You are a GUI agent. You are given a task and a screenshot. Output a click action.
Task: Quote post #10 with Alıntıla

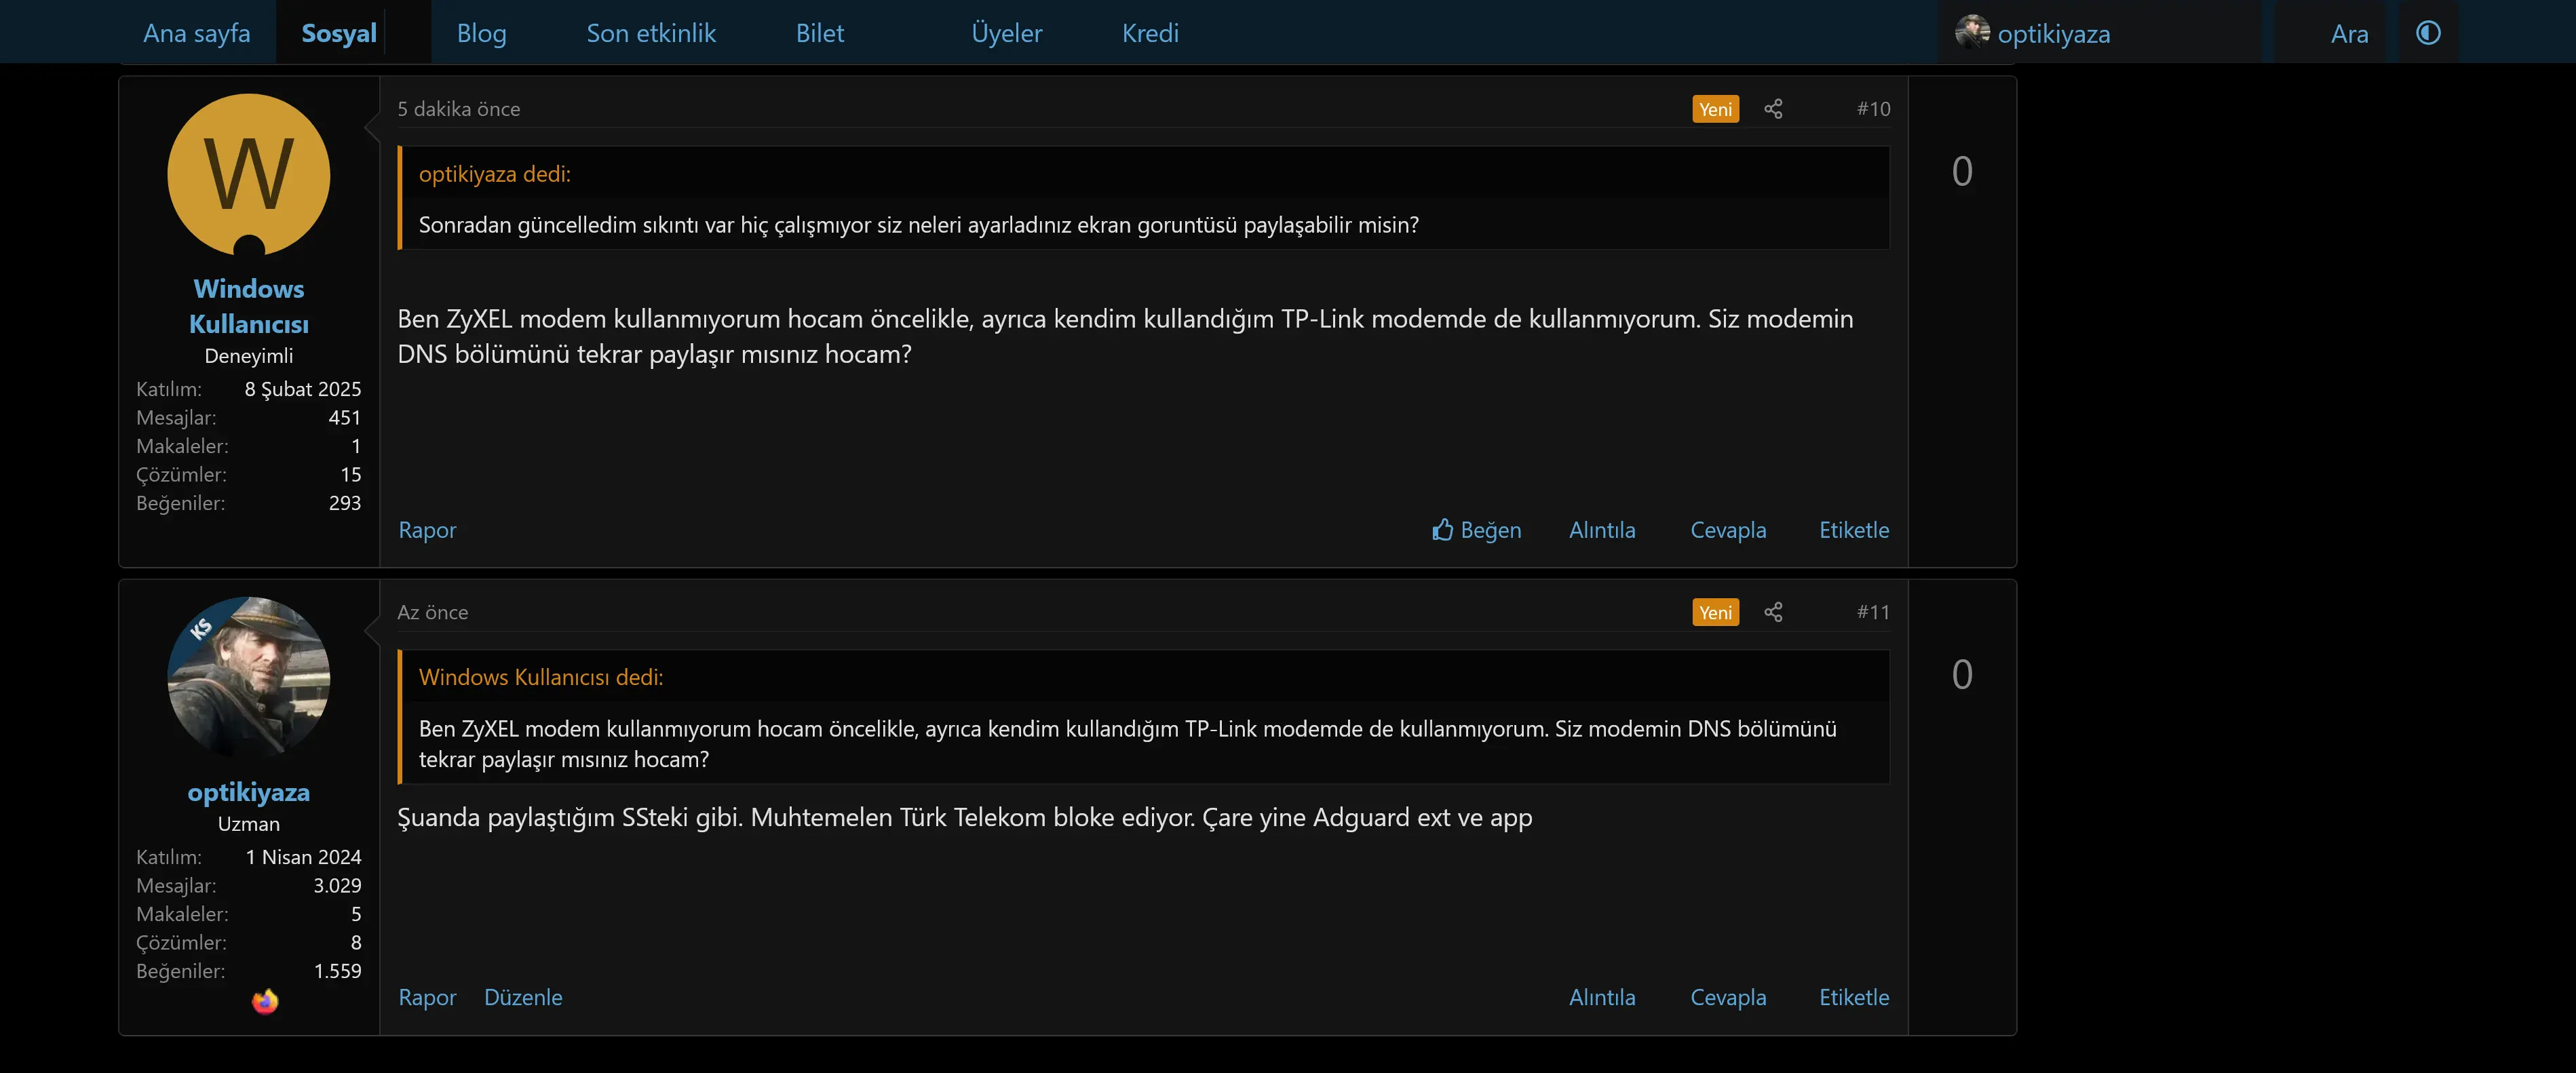point(1602,530)
